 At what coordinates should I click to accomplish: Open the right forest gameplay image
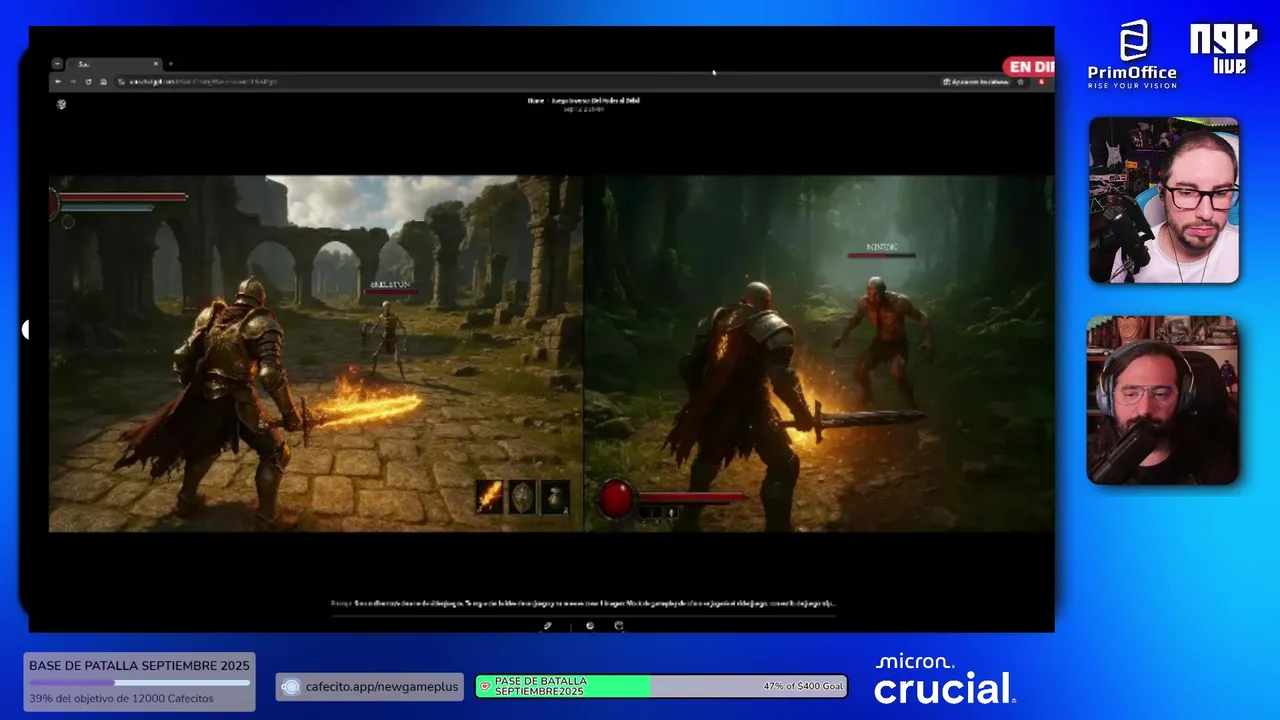[819, 353]
